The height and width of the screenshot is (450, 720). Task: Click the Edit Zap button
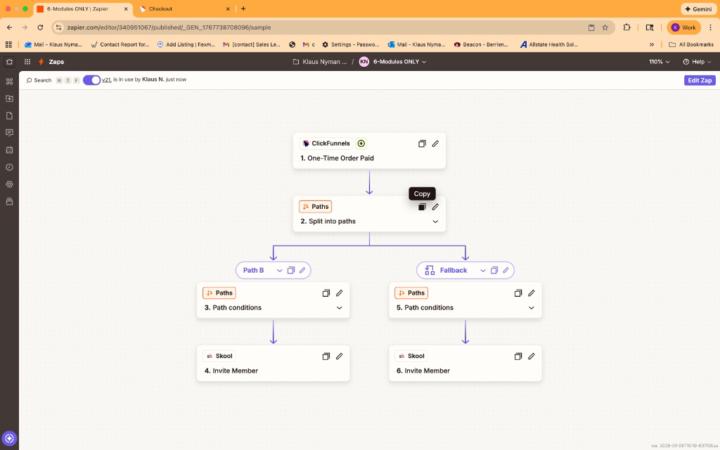[699, 80]
